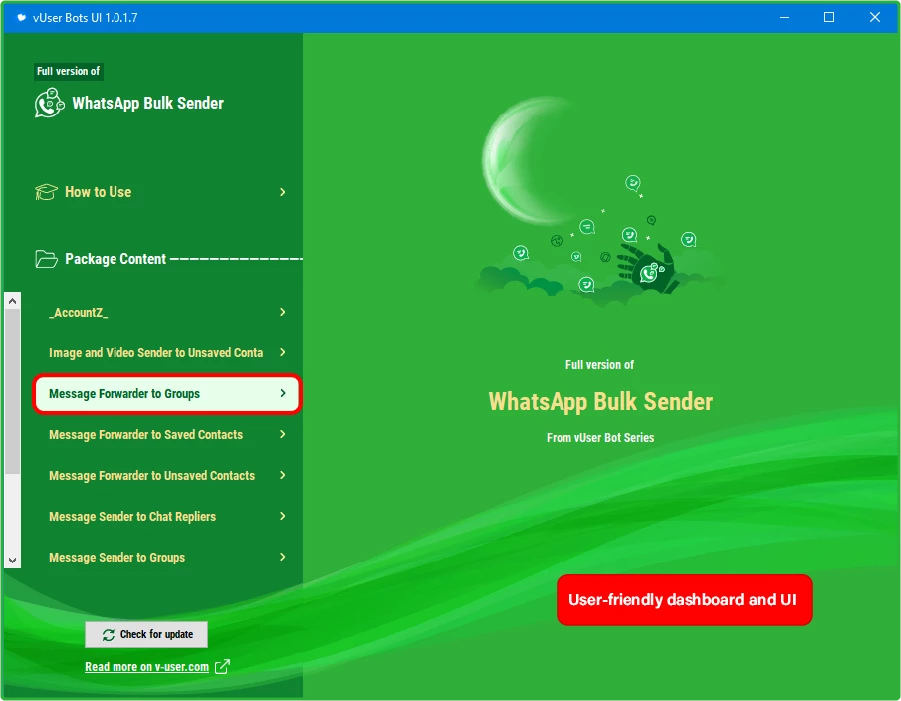Expand Message Forwarder to Groups chevron
The image size is (901, 701).
[x=282, y=393]
